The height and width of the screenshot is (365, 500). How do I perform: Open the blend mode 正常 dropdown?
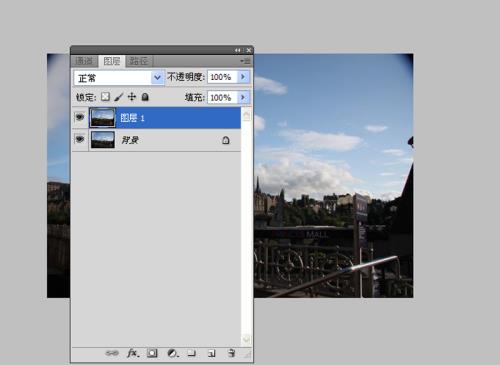point(119,78)
